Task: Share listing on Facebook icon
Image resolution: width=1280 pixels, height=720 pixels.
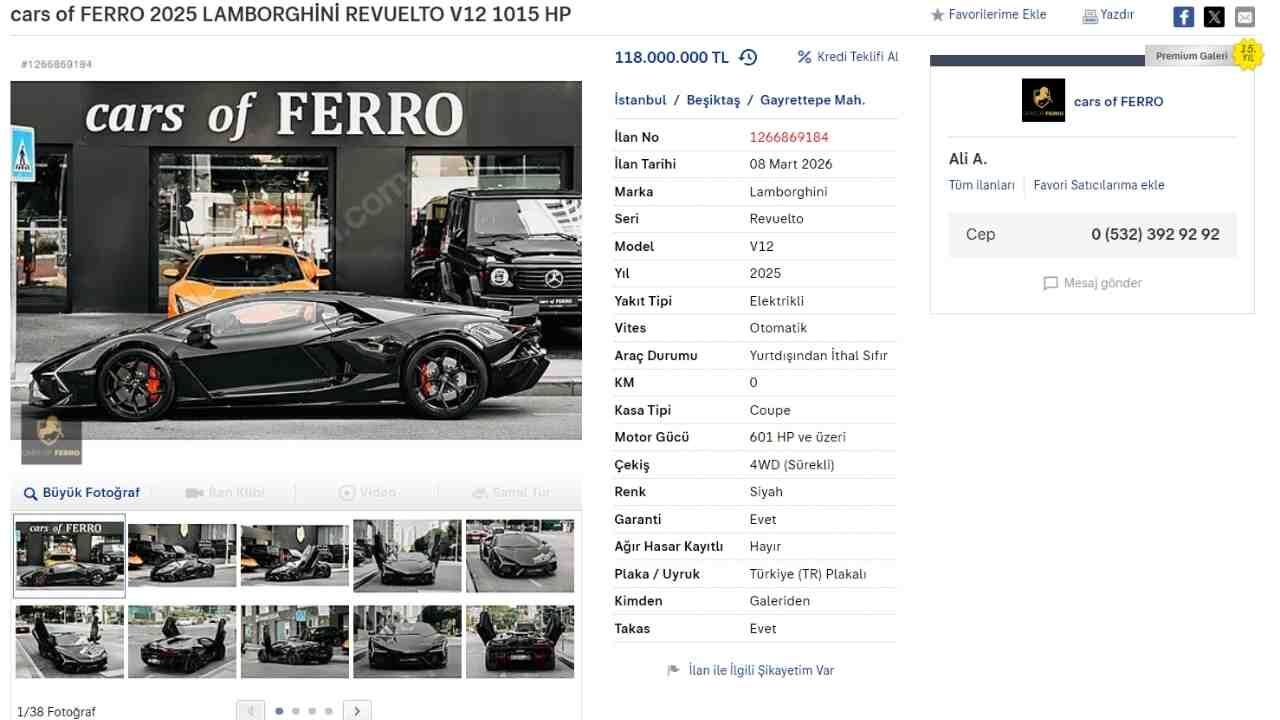Action: [1183, 17]
